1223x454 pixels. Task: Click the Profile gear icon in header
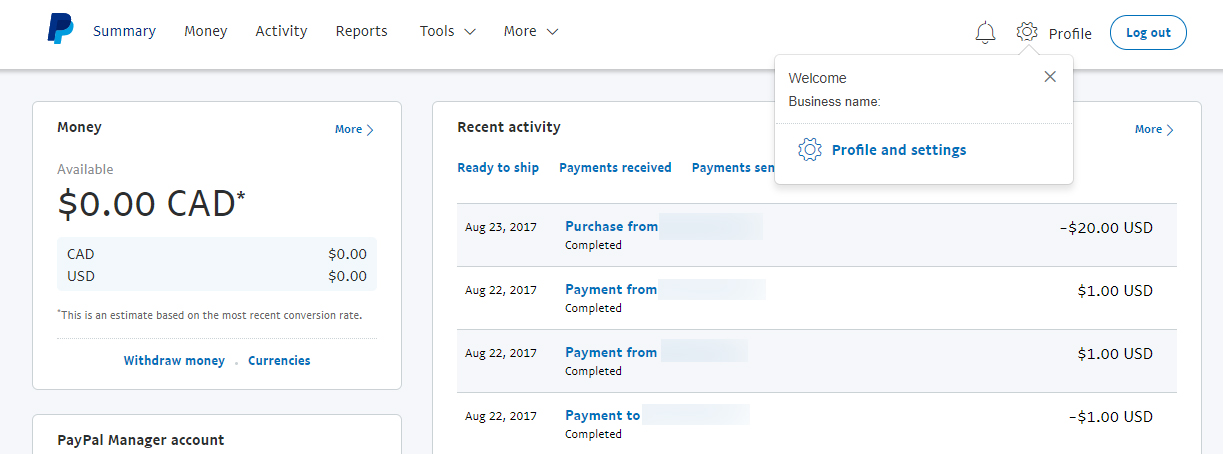coord(1026,32)
